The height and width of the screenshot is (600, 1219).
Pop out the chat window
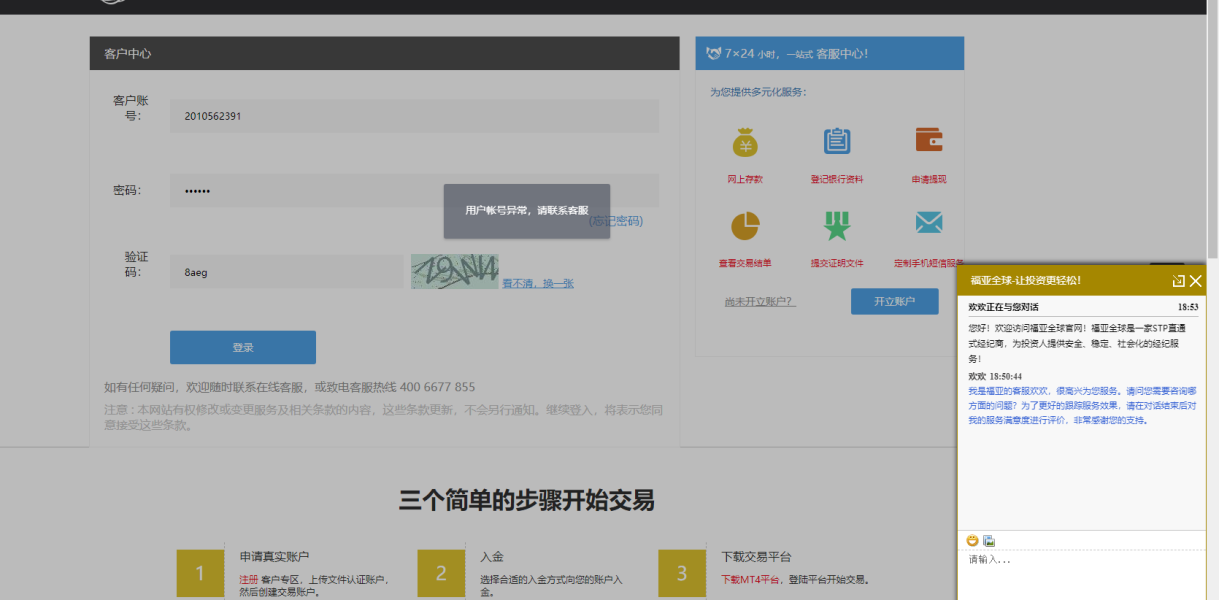(x=1178, y=281)
